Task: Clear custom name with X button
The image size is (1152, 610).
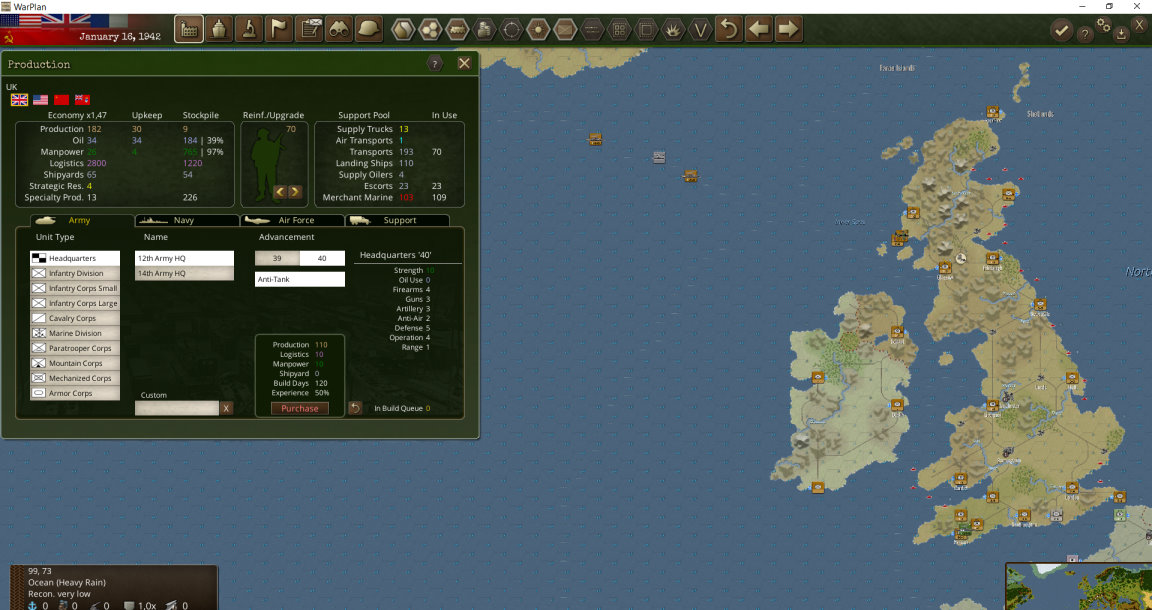Action: (226, 408)
